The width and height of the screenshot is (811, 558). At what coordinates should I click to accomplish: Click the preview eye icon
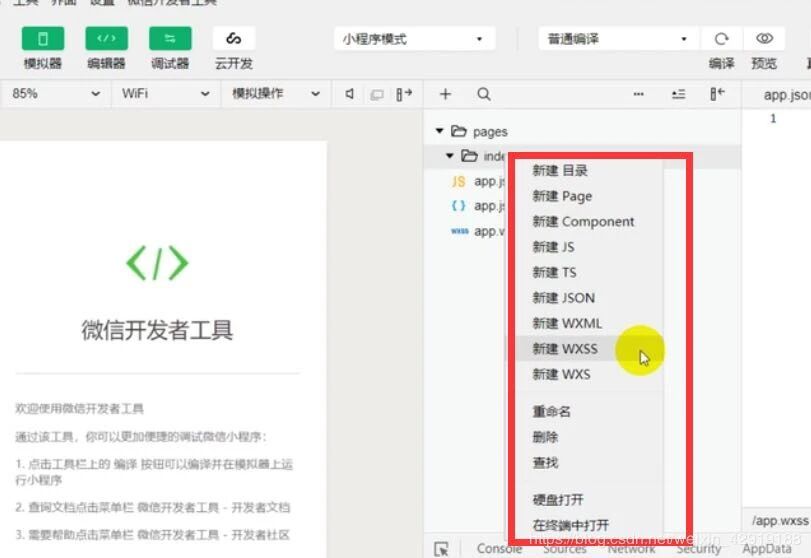764,39
